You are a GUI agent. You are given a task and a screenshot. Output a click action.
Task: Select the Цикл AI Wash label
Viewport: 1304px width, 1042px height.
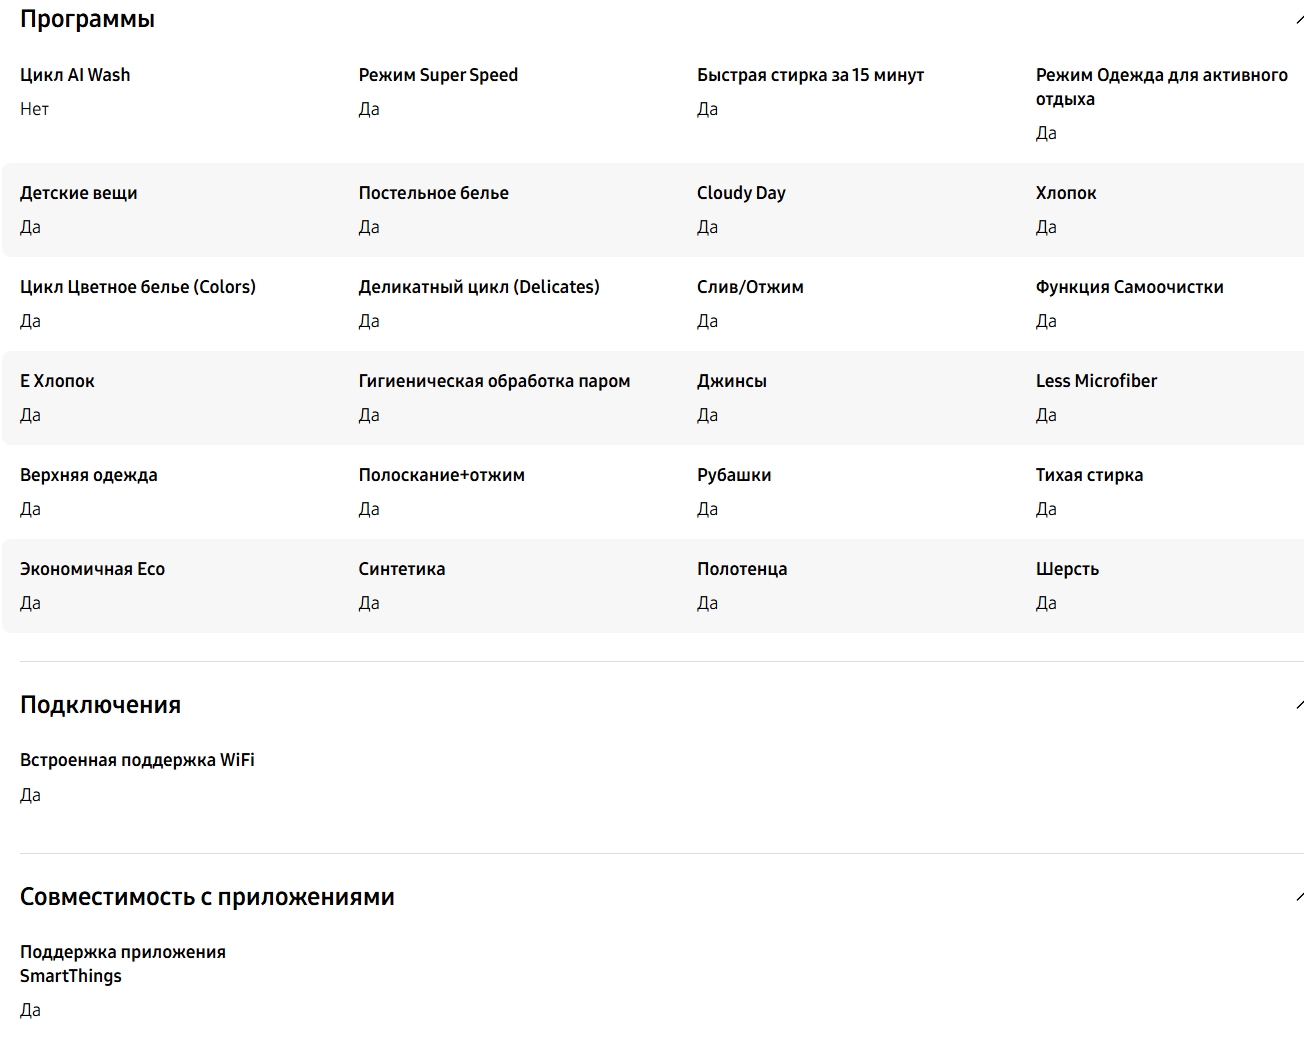75,75
